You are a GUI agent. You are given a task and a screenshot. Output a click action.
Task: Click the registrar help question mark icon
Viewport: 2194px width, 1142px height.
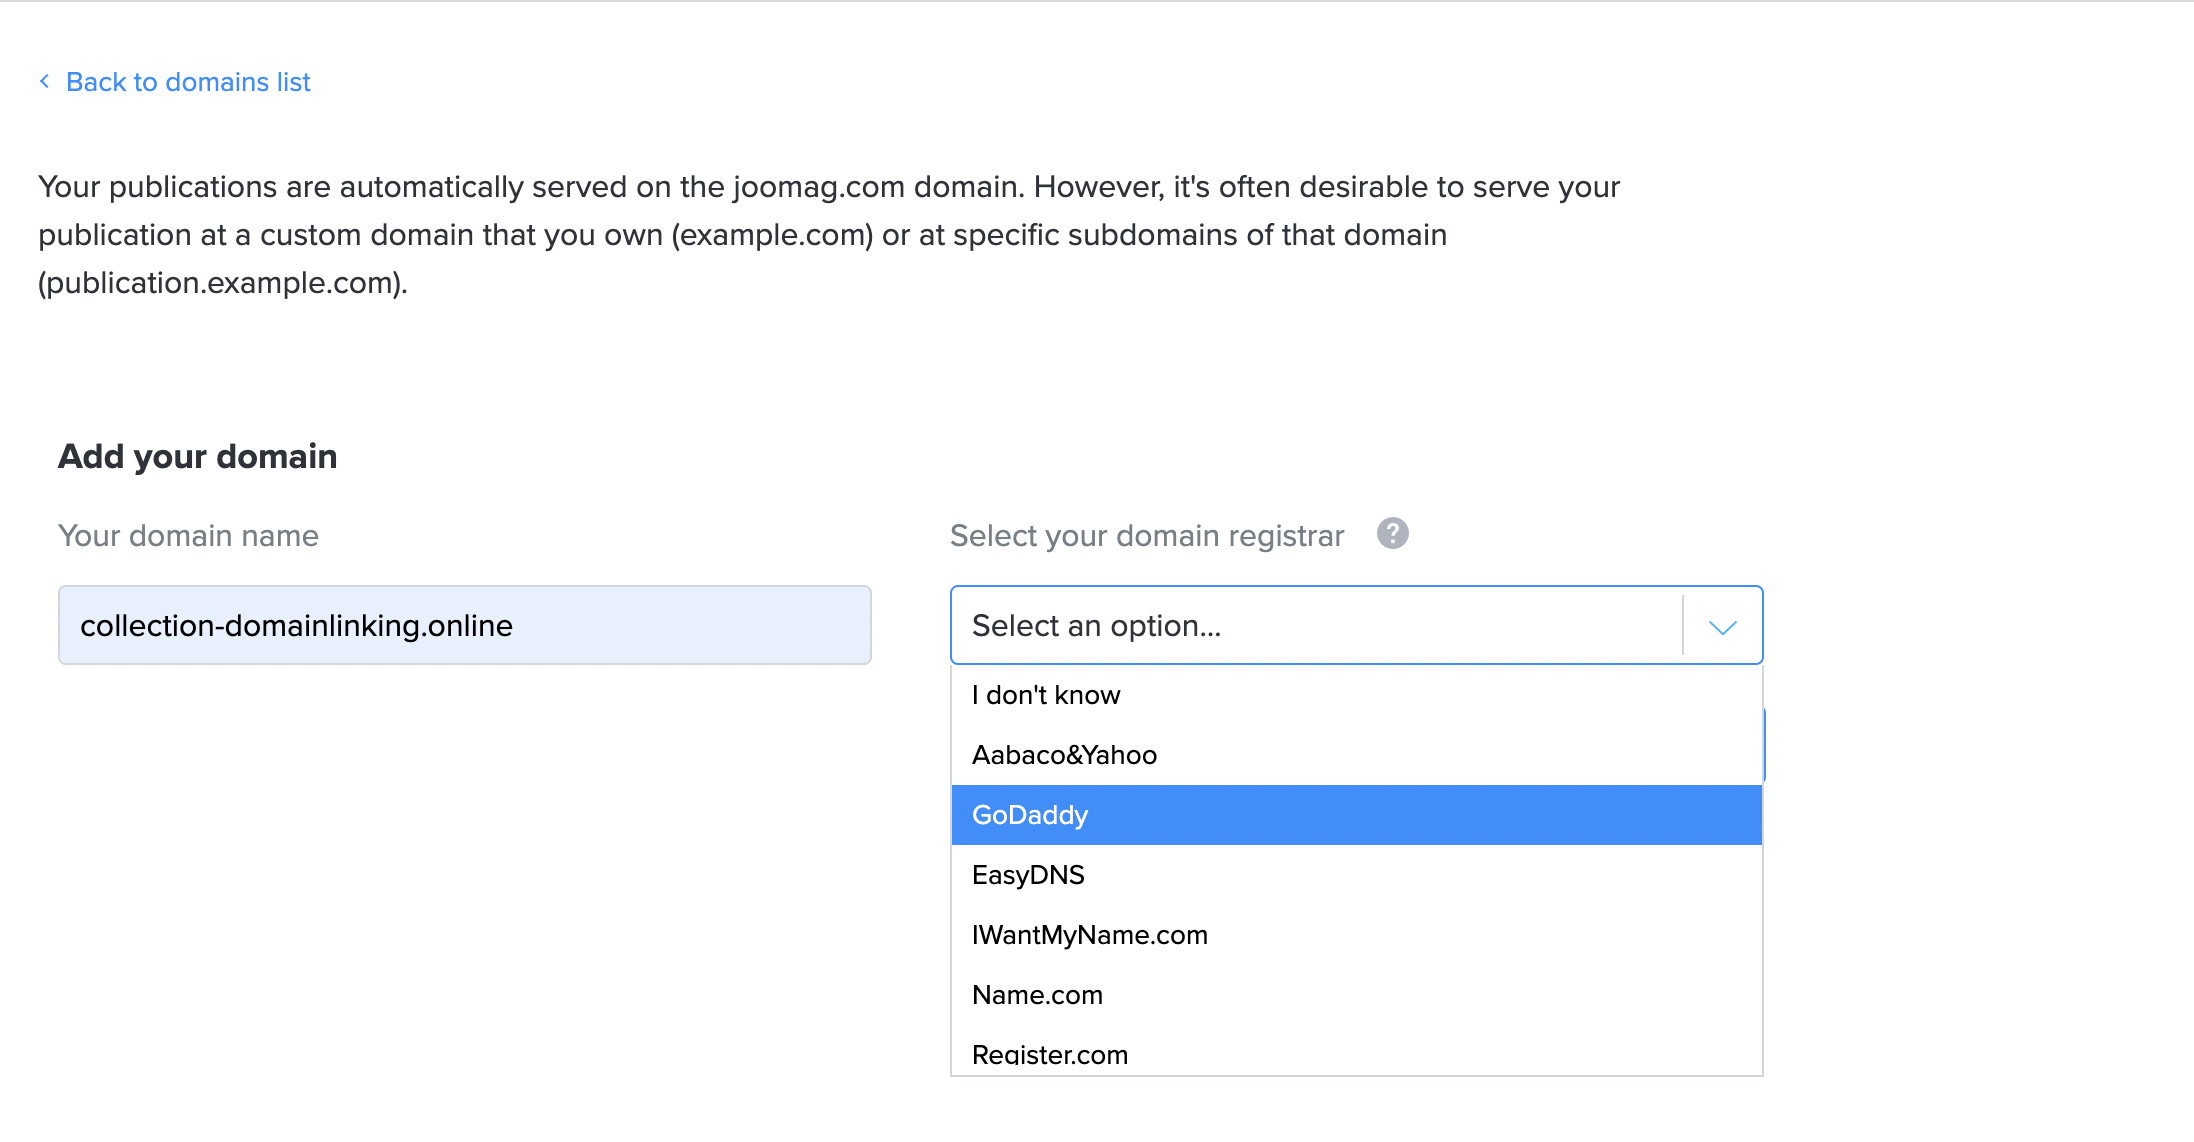pyautogui.click(x=1392, y=534)
